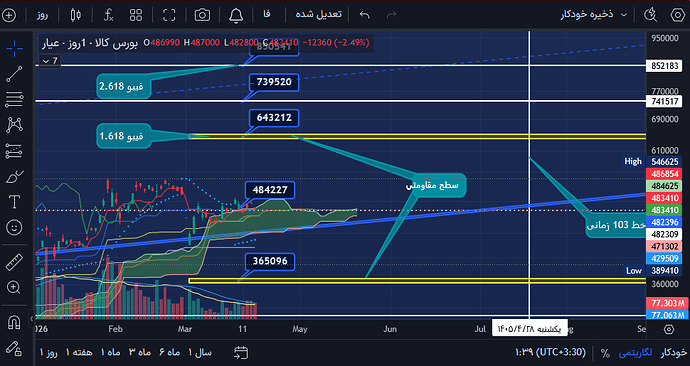Select the Fibonacci lines tool
690x366 pixels.
pyautogui.click(x=14, y=99)
